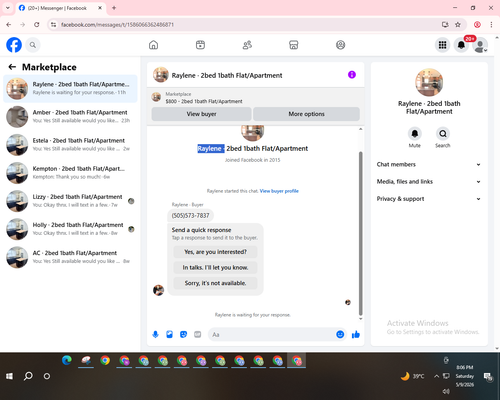Select the Messenger | Facebook tab
Screen dimensions: 500x400
tap(58, 8)
